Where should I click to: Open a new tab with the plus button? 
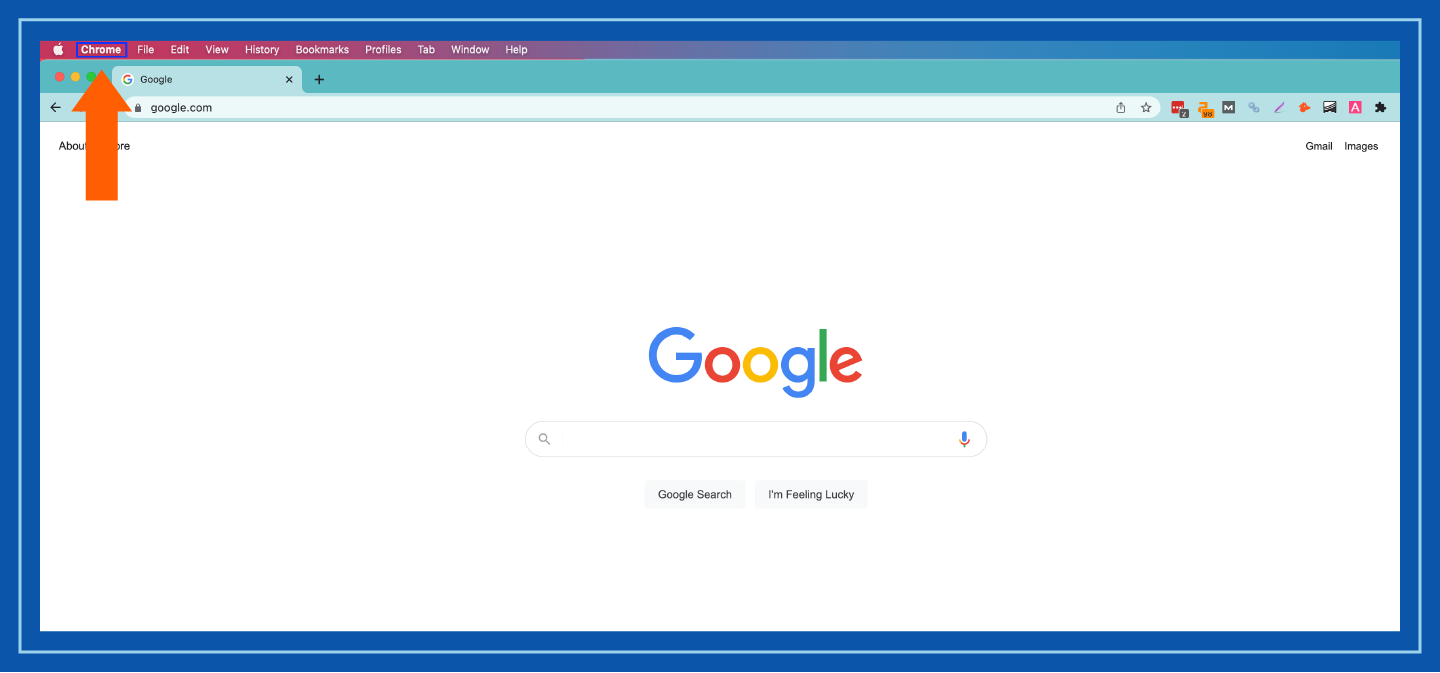tap(319, 79)
